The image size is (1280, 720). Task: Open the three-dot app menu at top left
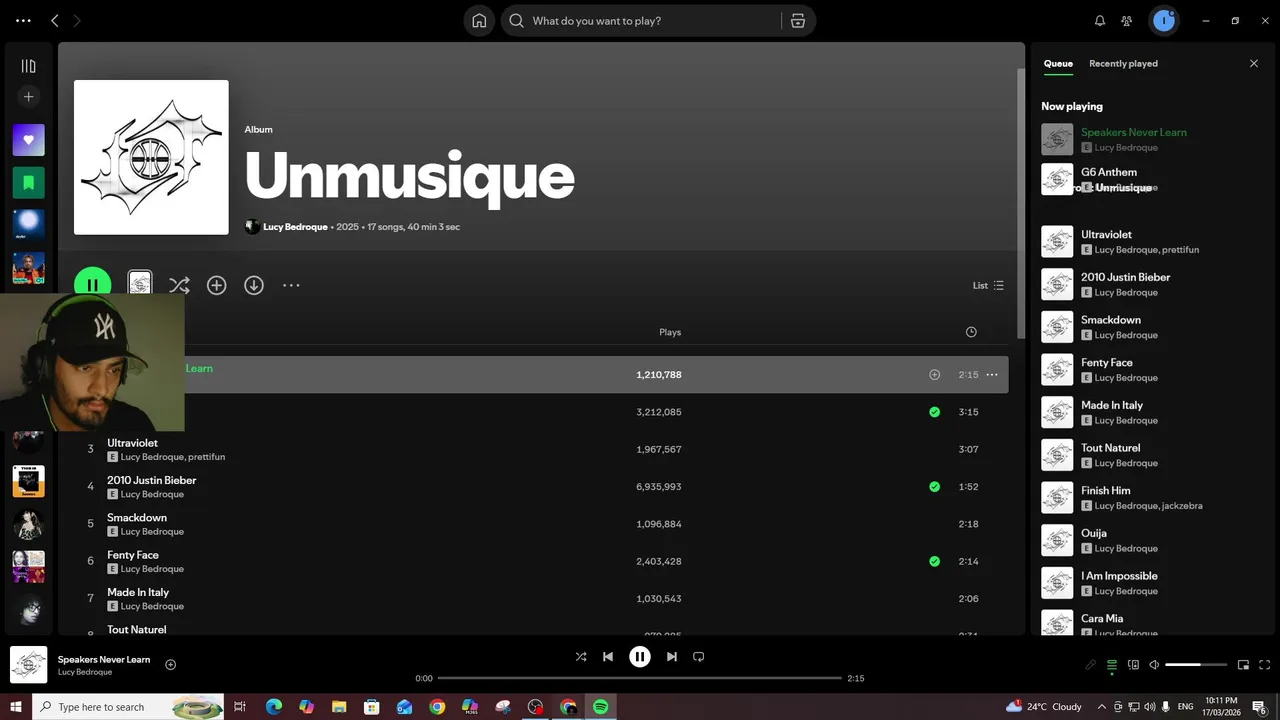click(23, 21)
